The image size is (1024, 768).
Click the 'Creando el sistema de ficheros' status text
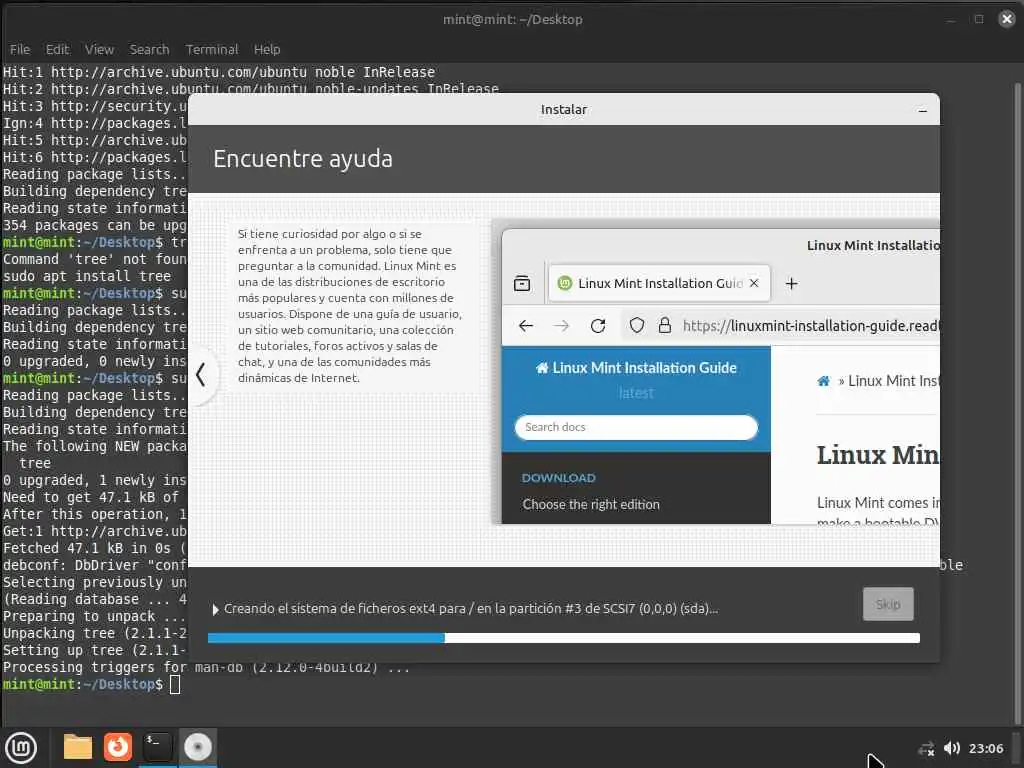tap(471, 609)
